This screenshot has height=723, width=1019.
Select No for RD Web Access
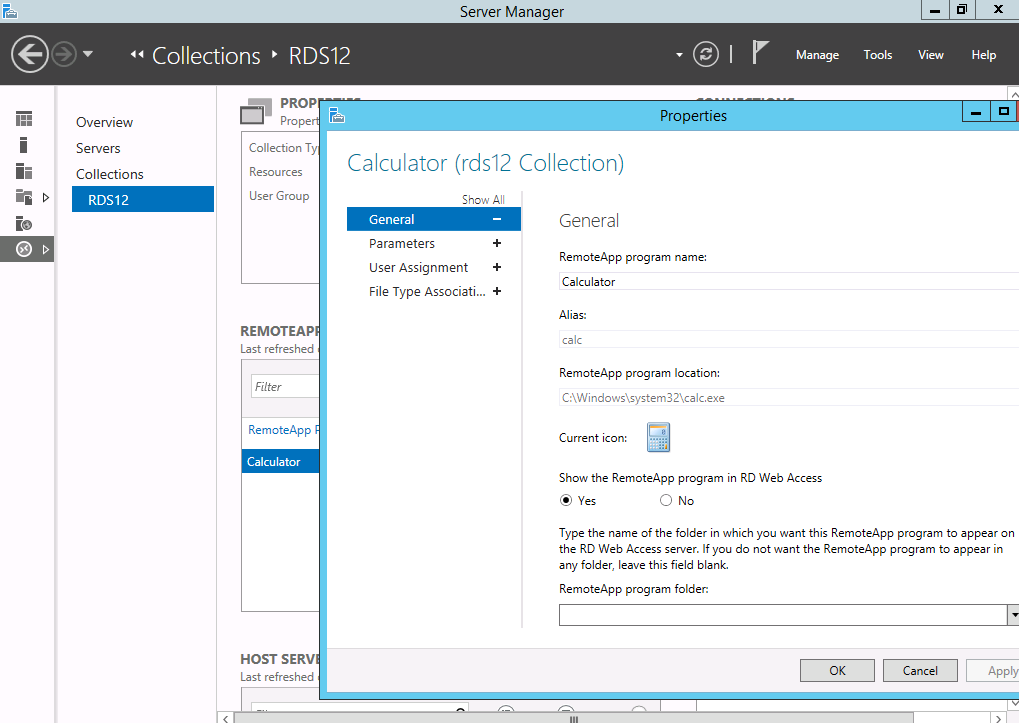[x=665, y=500]
